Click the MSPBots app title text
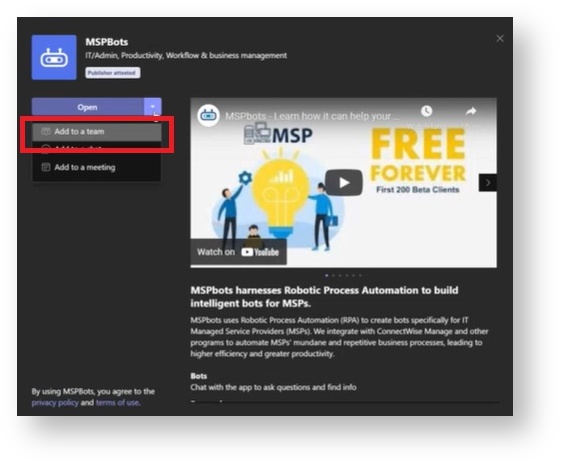 click(107, 42)
